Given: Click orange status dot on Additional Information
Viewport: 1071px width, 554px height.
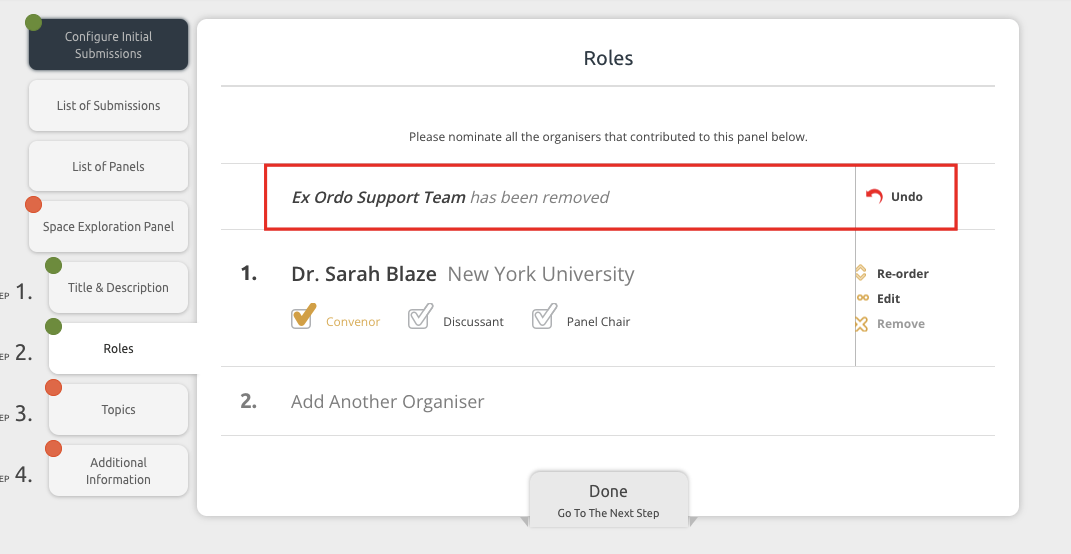Looking at the screenshot, I should [54, 449].
